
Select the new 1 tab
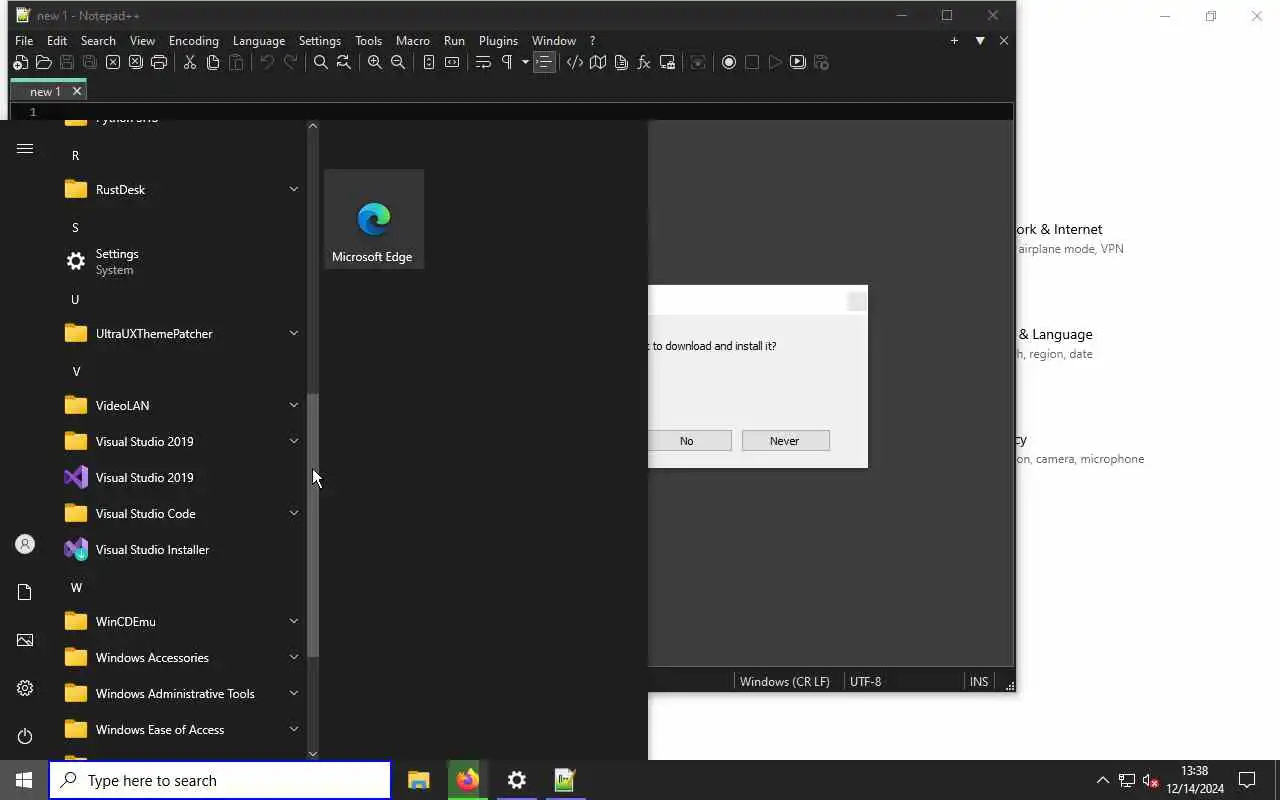click(x=45, y=91)
